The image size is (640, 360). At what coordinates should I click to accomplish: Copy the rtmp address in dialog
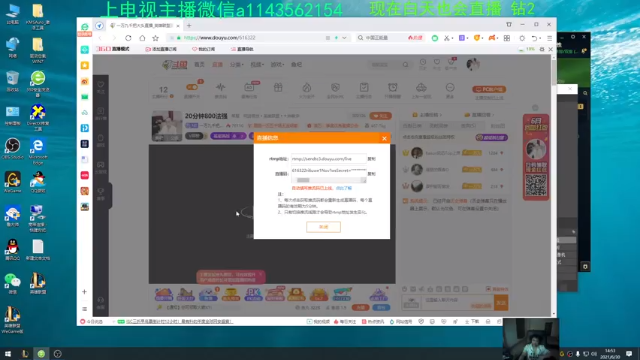371,159
